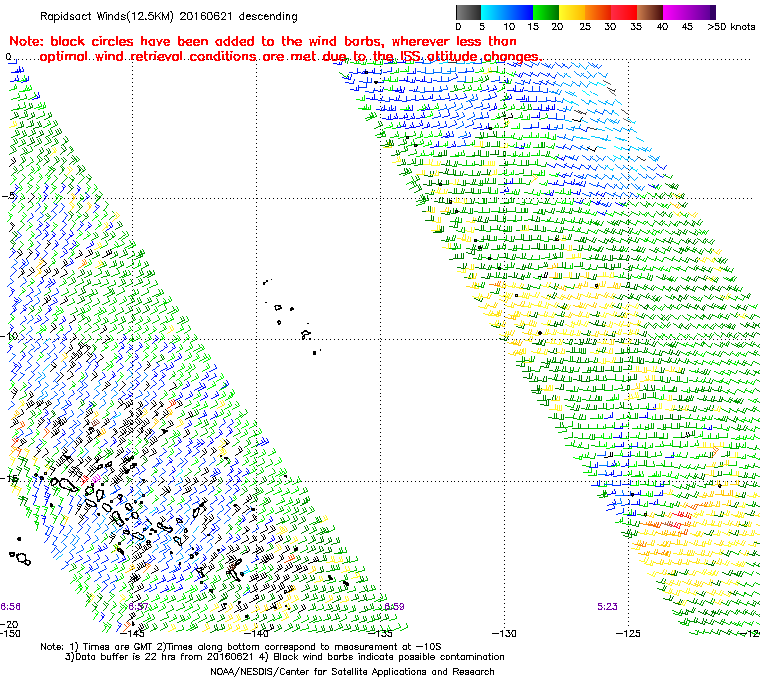Click the '-10' latitude axis label
The width and height of the screenshot is (760, 688).
[10, 336]
